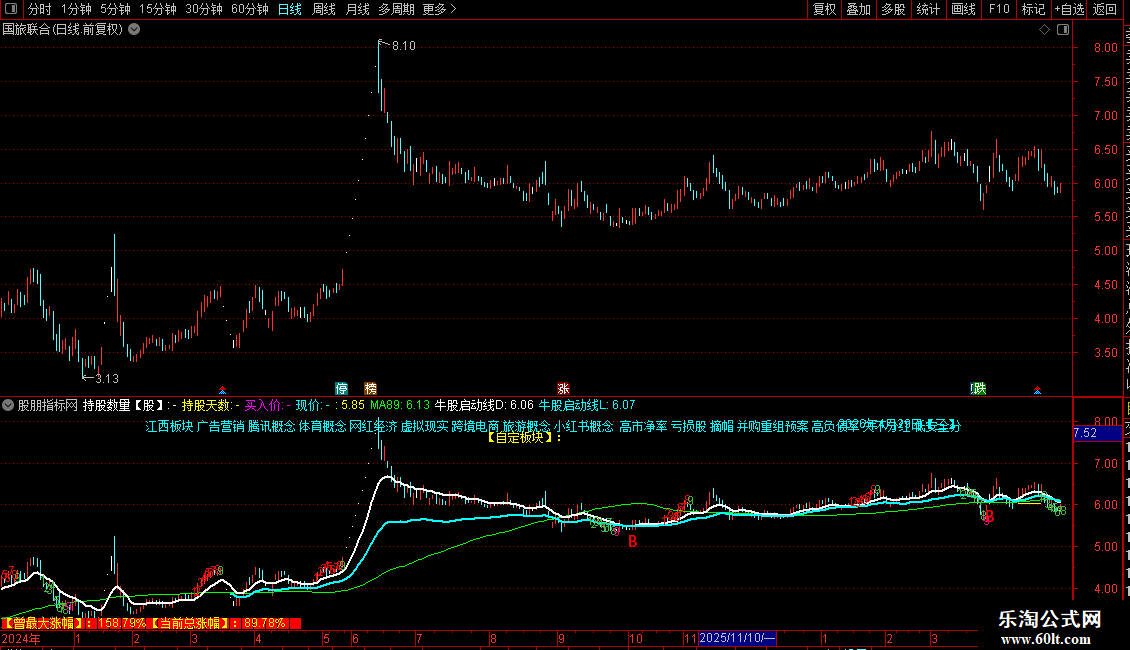
Task: Click the 持股天数 indicator field
Action: tap(210, 406)
